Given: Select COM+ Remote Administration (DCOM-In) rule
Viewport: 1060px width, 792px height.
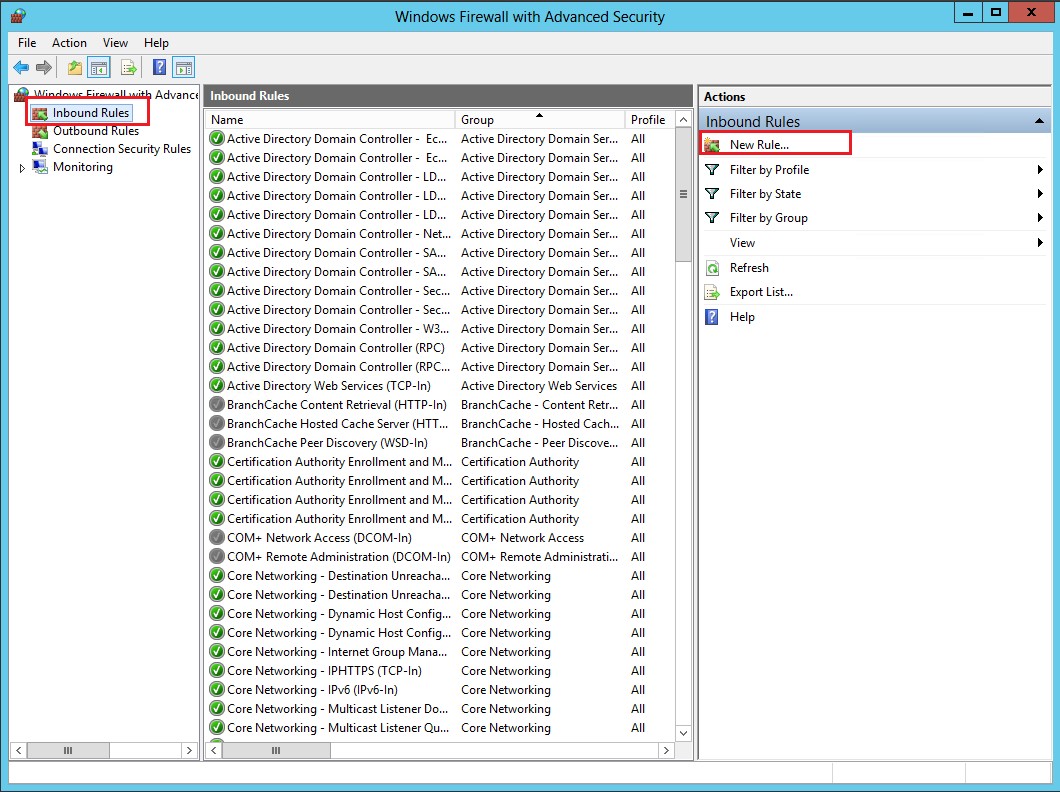Looking at the screenshot, I should click(339, 557).
